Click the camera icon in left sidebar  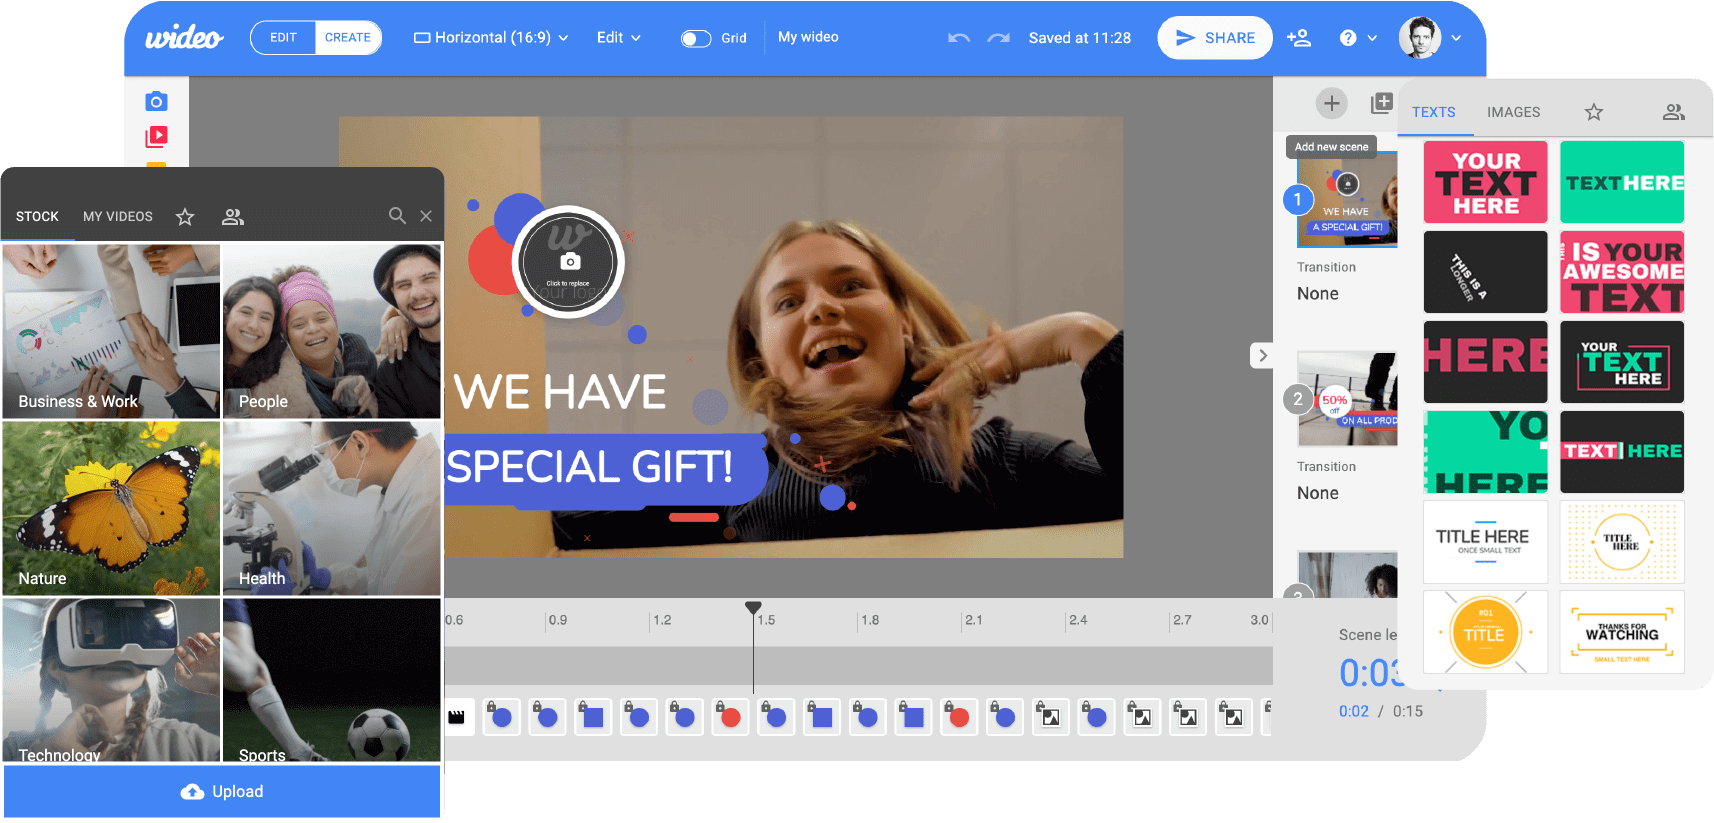pyautogui.click(x=156, y=102)
